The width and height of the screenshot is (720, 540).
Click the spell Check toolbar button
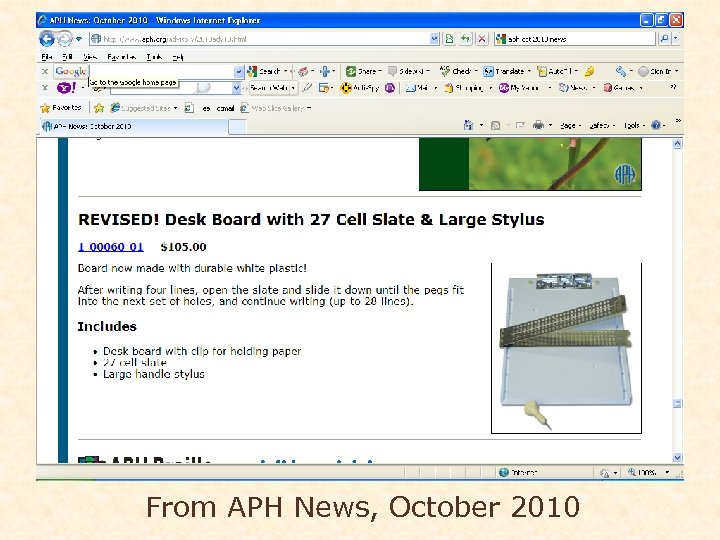point(458,71)
